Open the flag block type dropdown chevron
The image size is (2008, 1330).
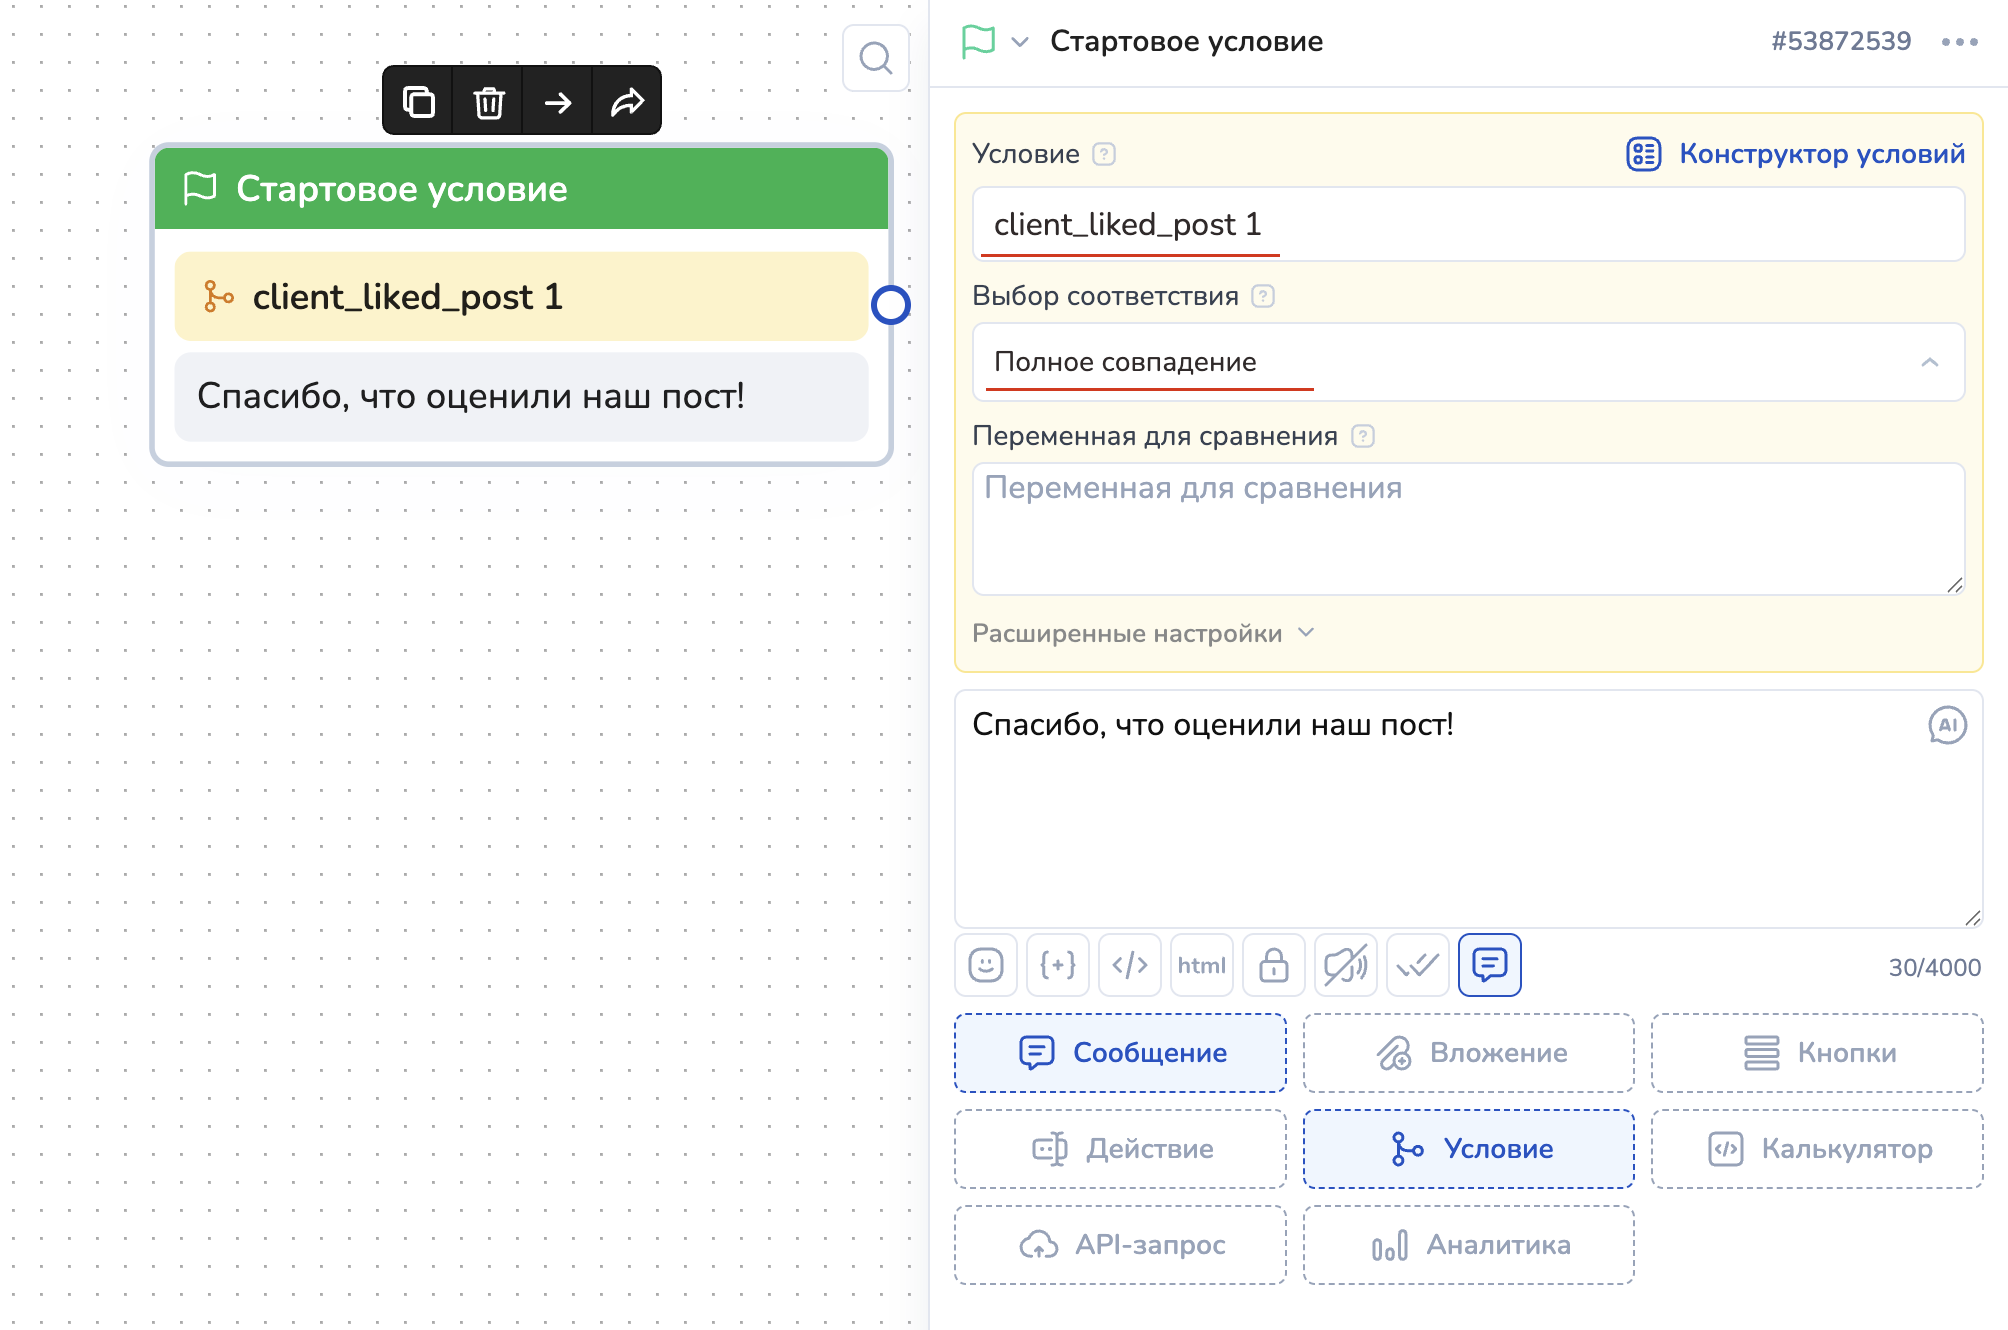click(1020, 42)
